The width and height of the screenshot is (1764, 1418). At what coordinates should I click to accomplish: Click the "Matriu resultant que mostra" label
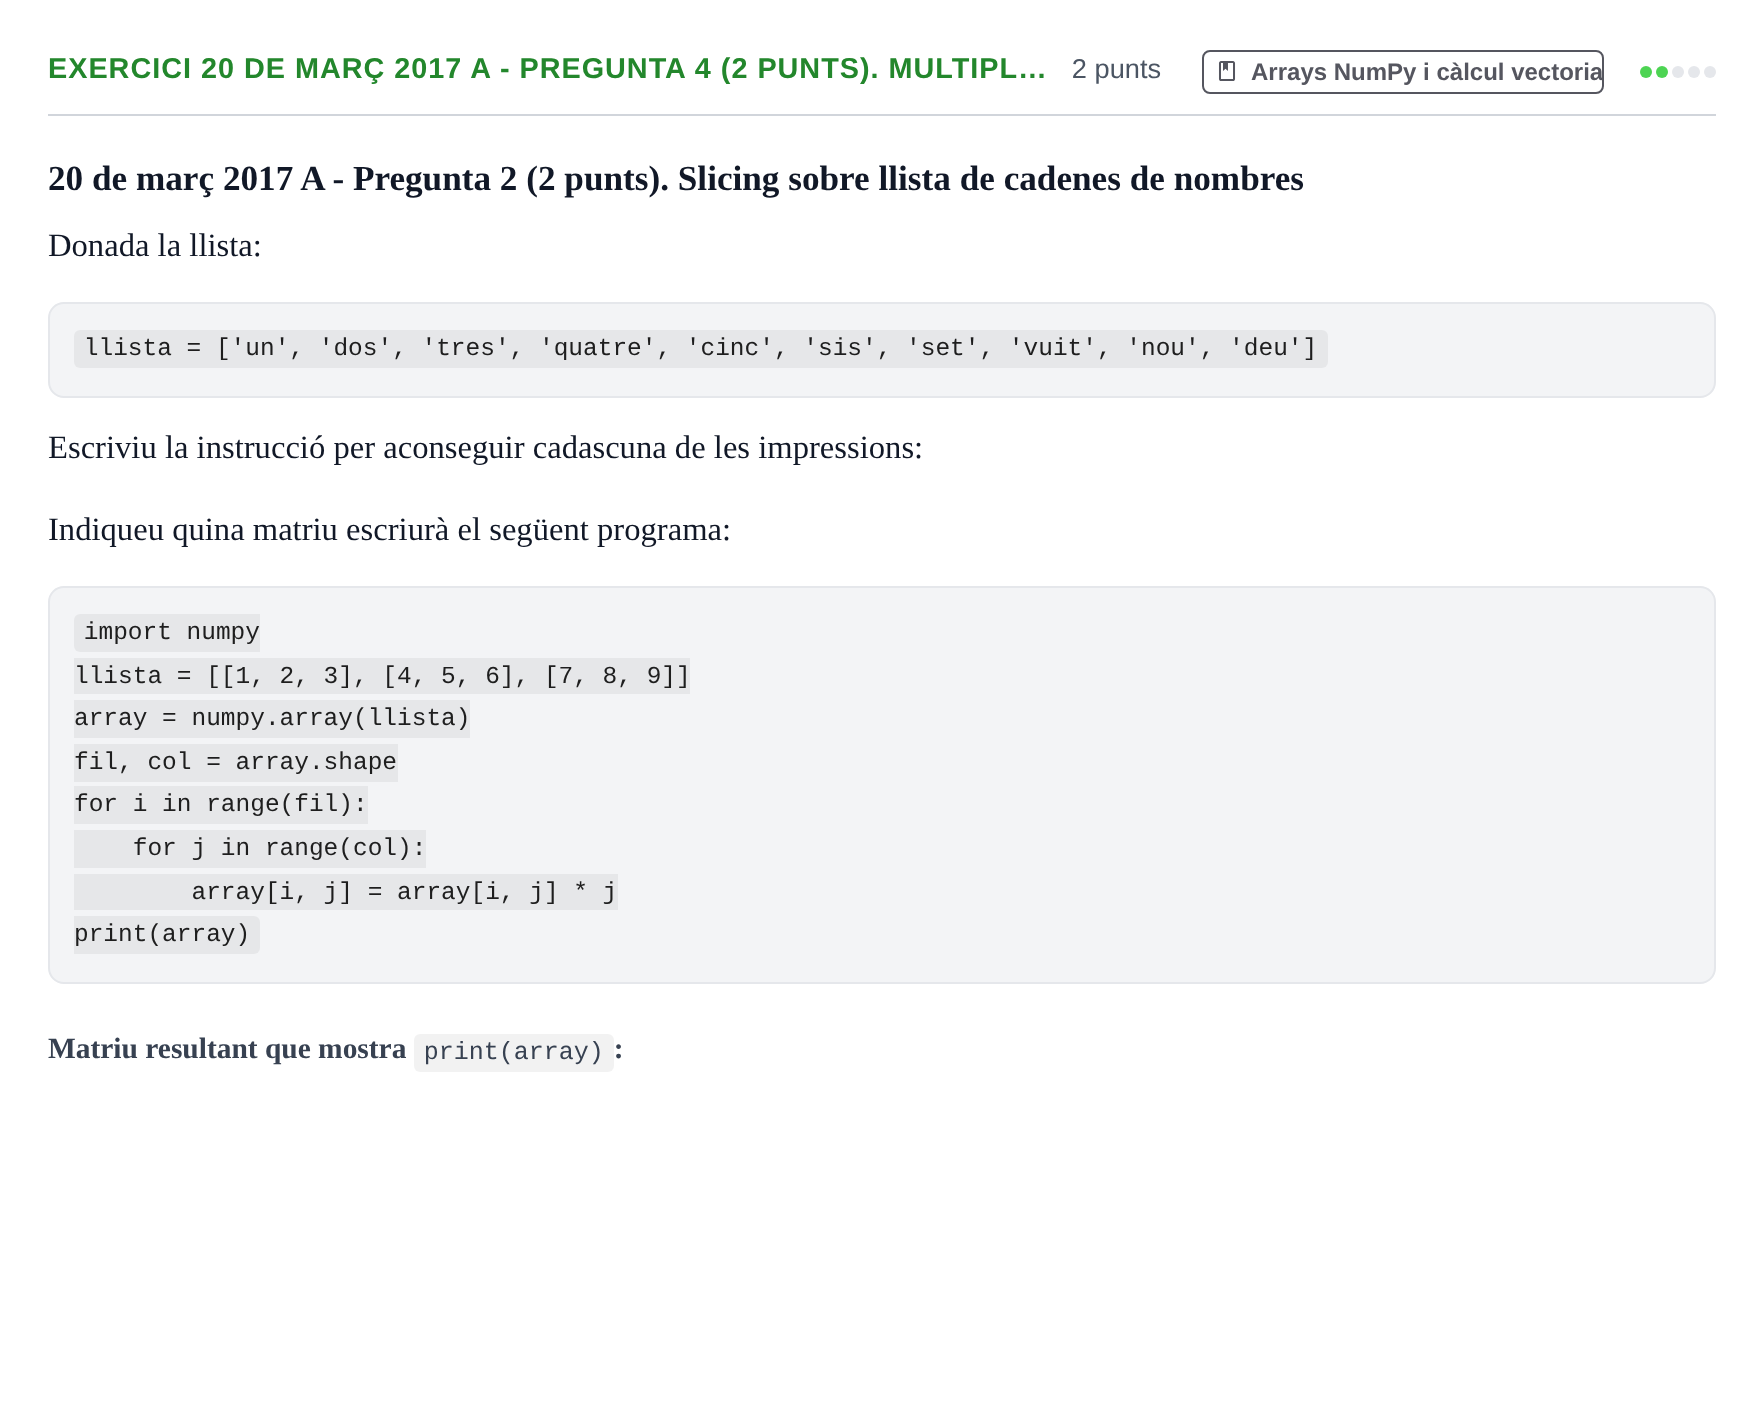[x=227, y=1049]
